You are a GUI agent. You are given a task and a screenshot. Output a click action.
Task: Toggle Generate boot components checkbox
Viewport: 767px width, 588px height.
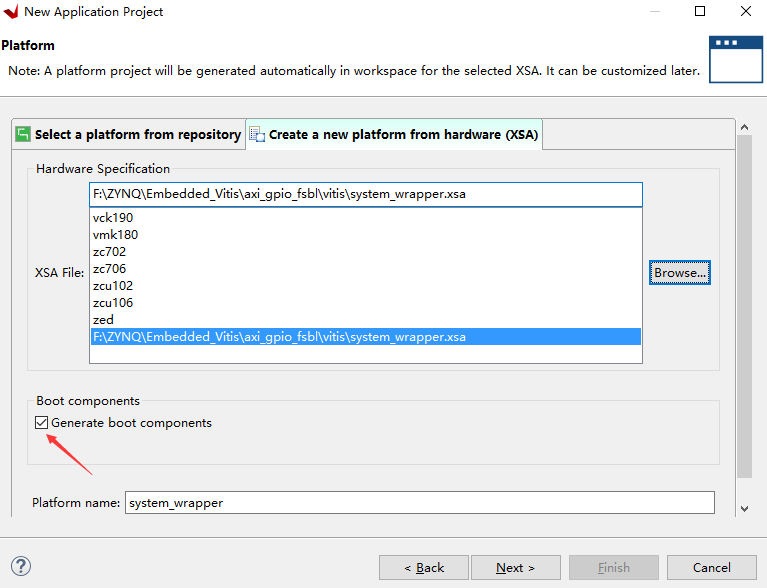pyautogui.click(x=42, y=423)
